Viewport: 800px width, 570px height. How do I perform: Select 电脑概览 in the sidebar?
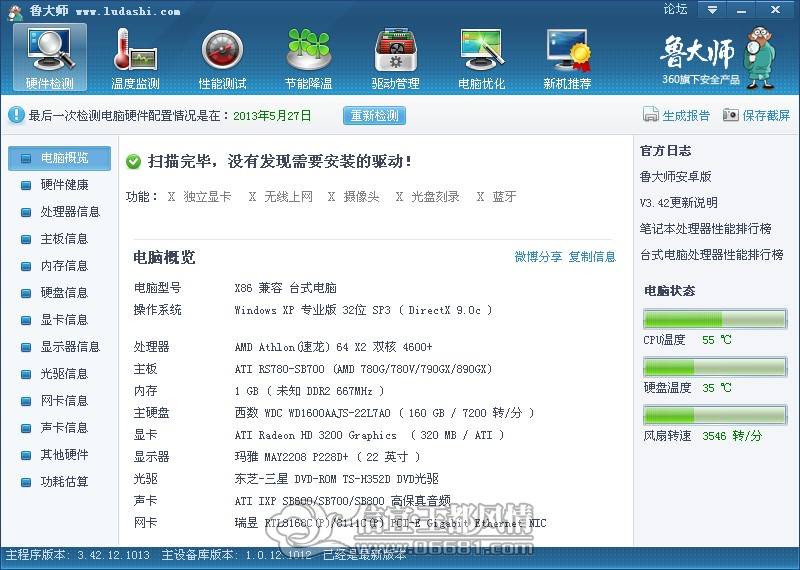point(59,158)
